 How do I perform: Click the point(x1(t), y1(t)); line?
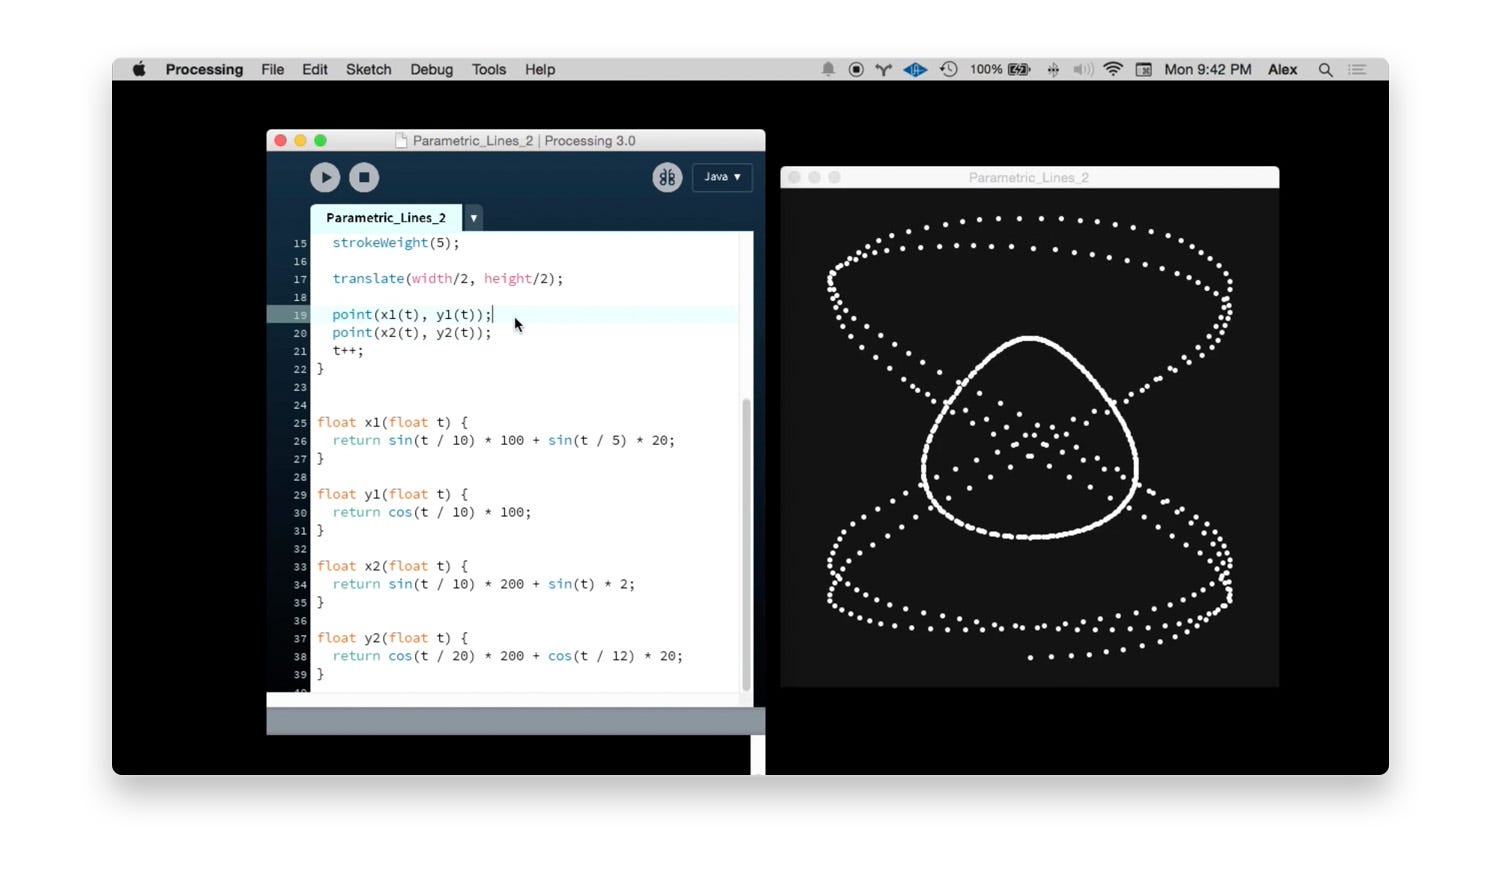412,315
